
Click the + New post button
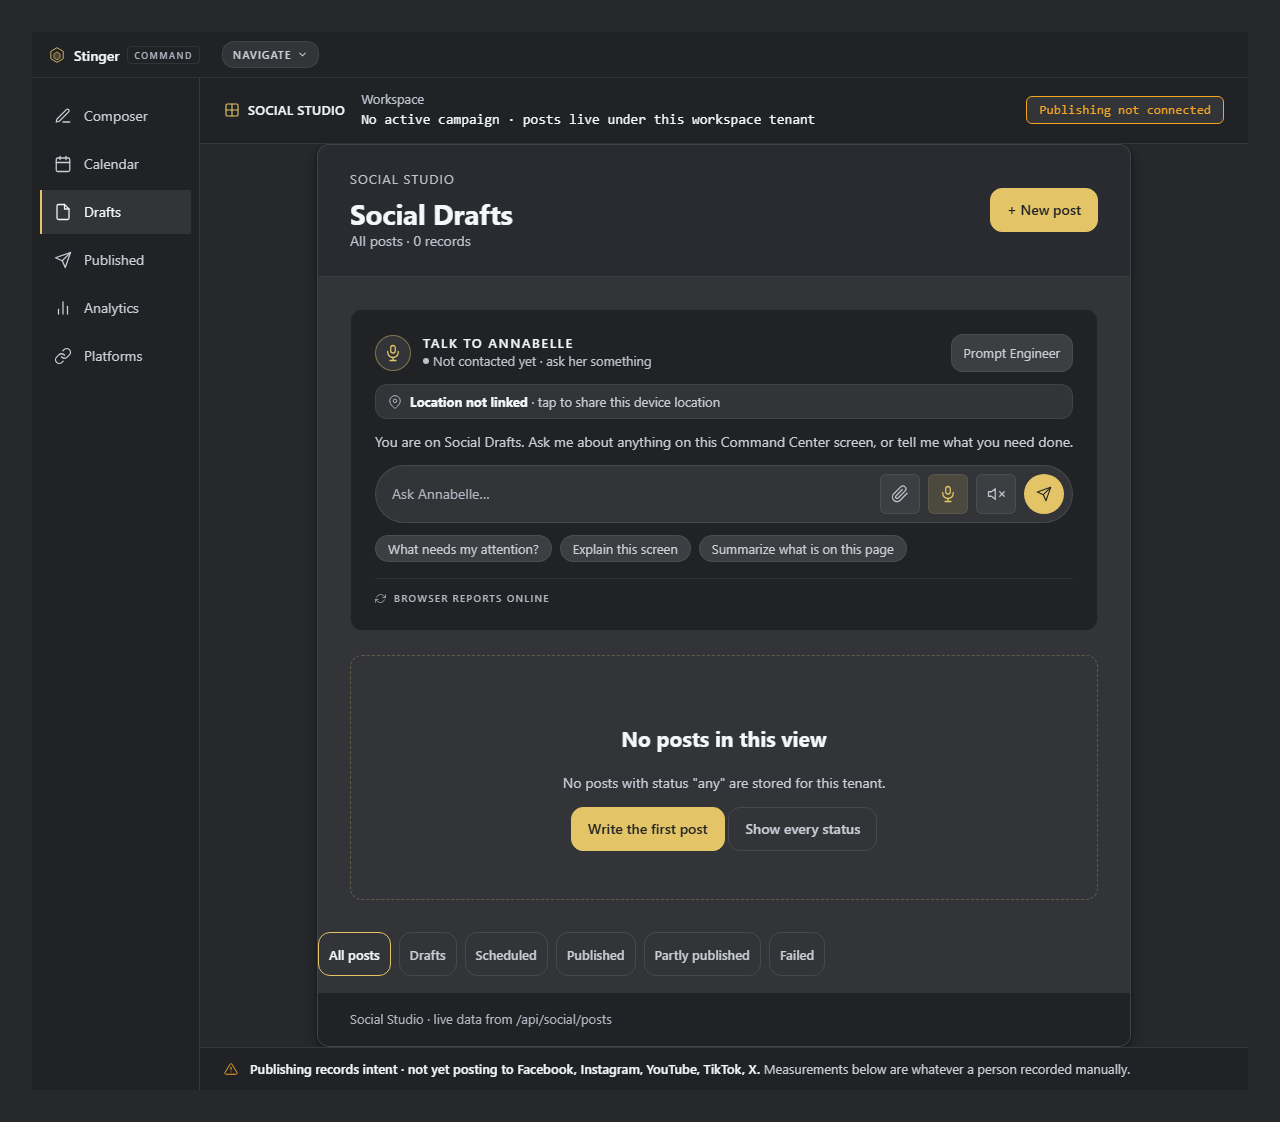coord(1044,210)
